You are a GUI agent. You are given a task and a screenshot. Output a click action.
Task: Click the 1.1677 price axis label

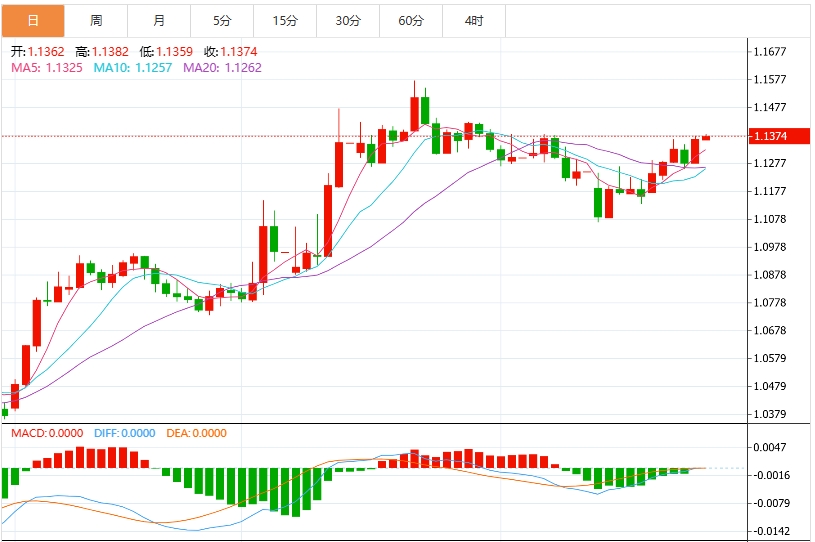click(x=770, y=51)
